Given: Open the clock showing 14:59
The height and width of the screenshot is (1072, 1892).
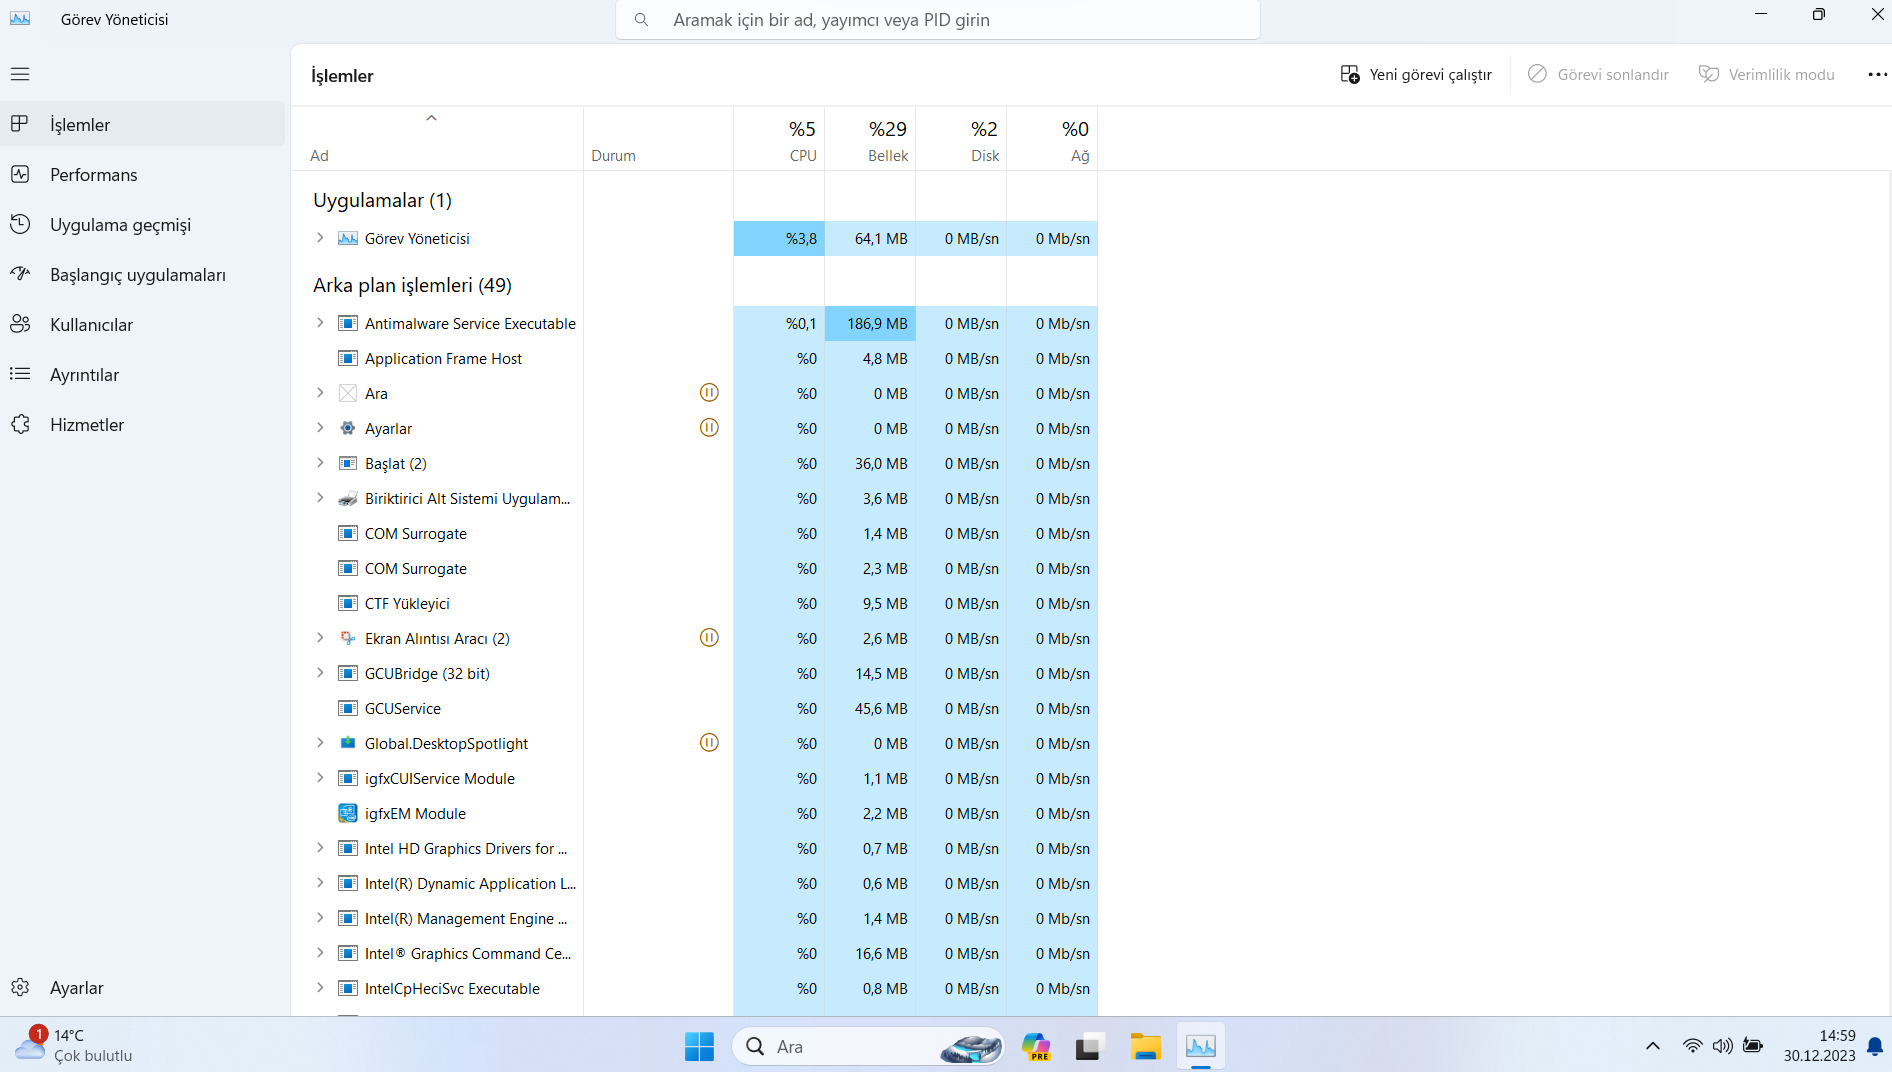Looking at the screenshot, I should (x=1819, y=1045).
